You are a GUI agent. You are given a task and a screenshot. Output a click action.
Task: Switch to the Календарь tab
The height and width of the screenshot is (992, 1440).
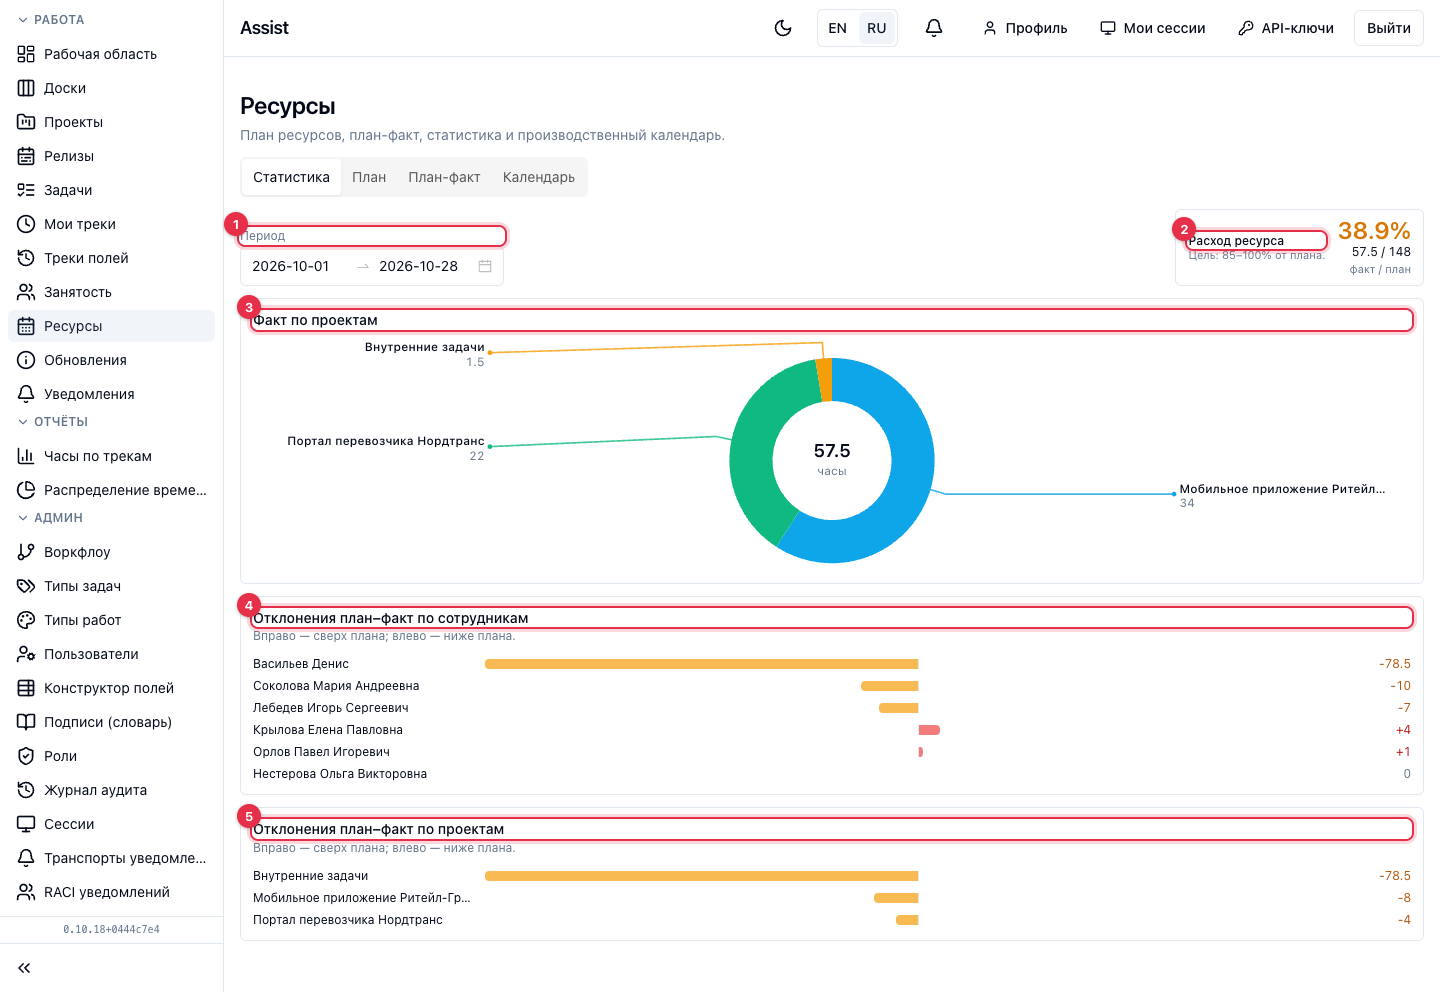tap(539, 177)
